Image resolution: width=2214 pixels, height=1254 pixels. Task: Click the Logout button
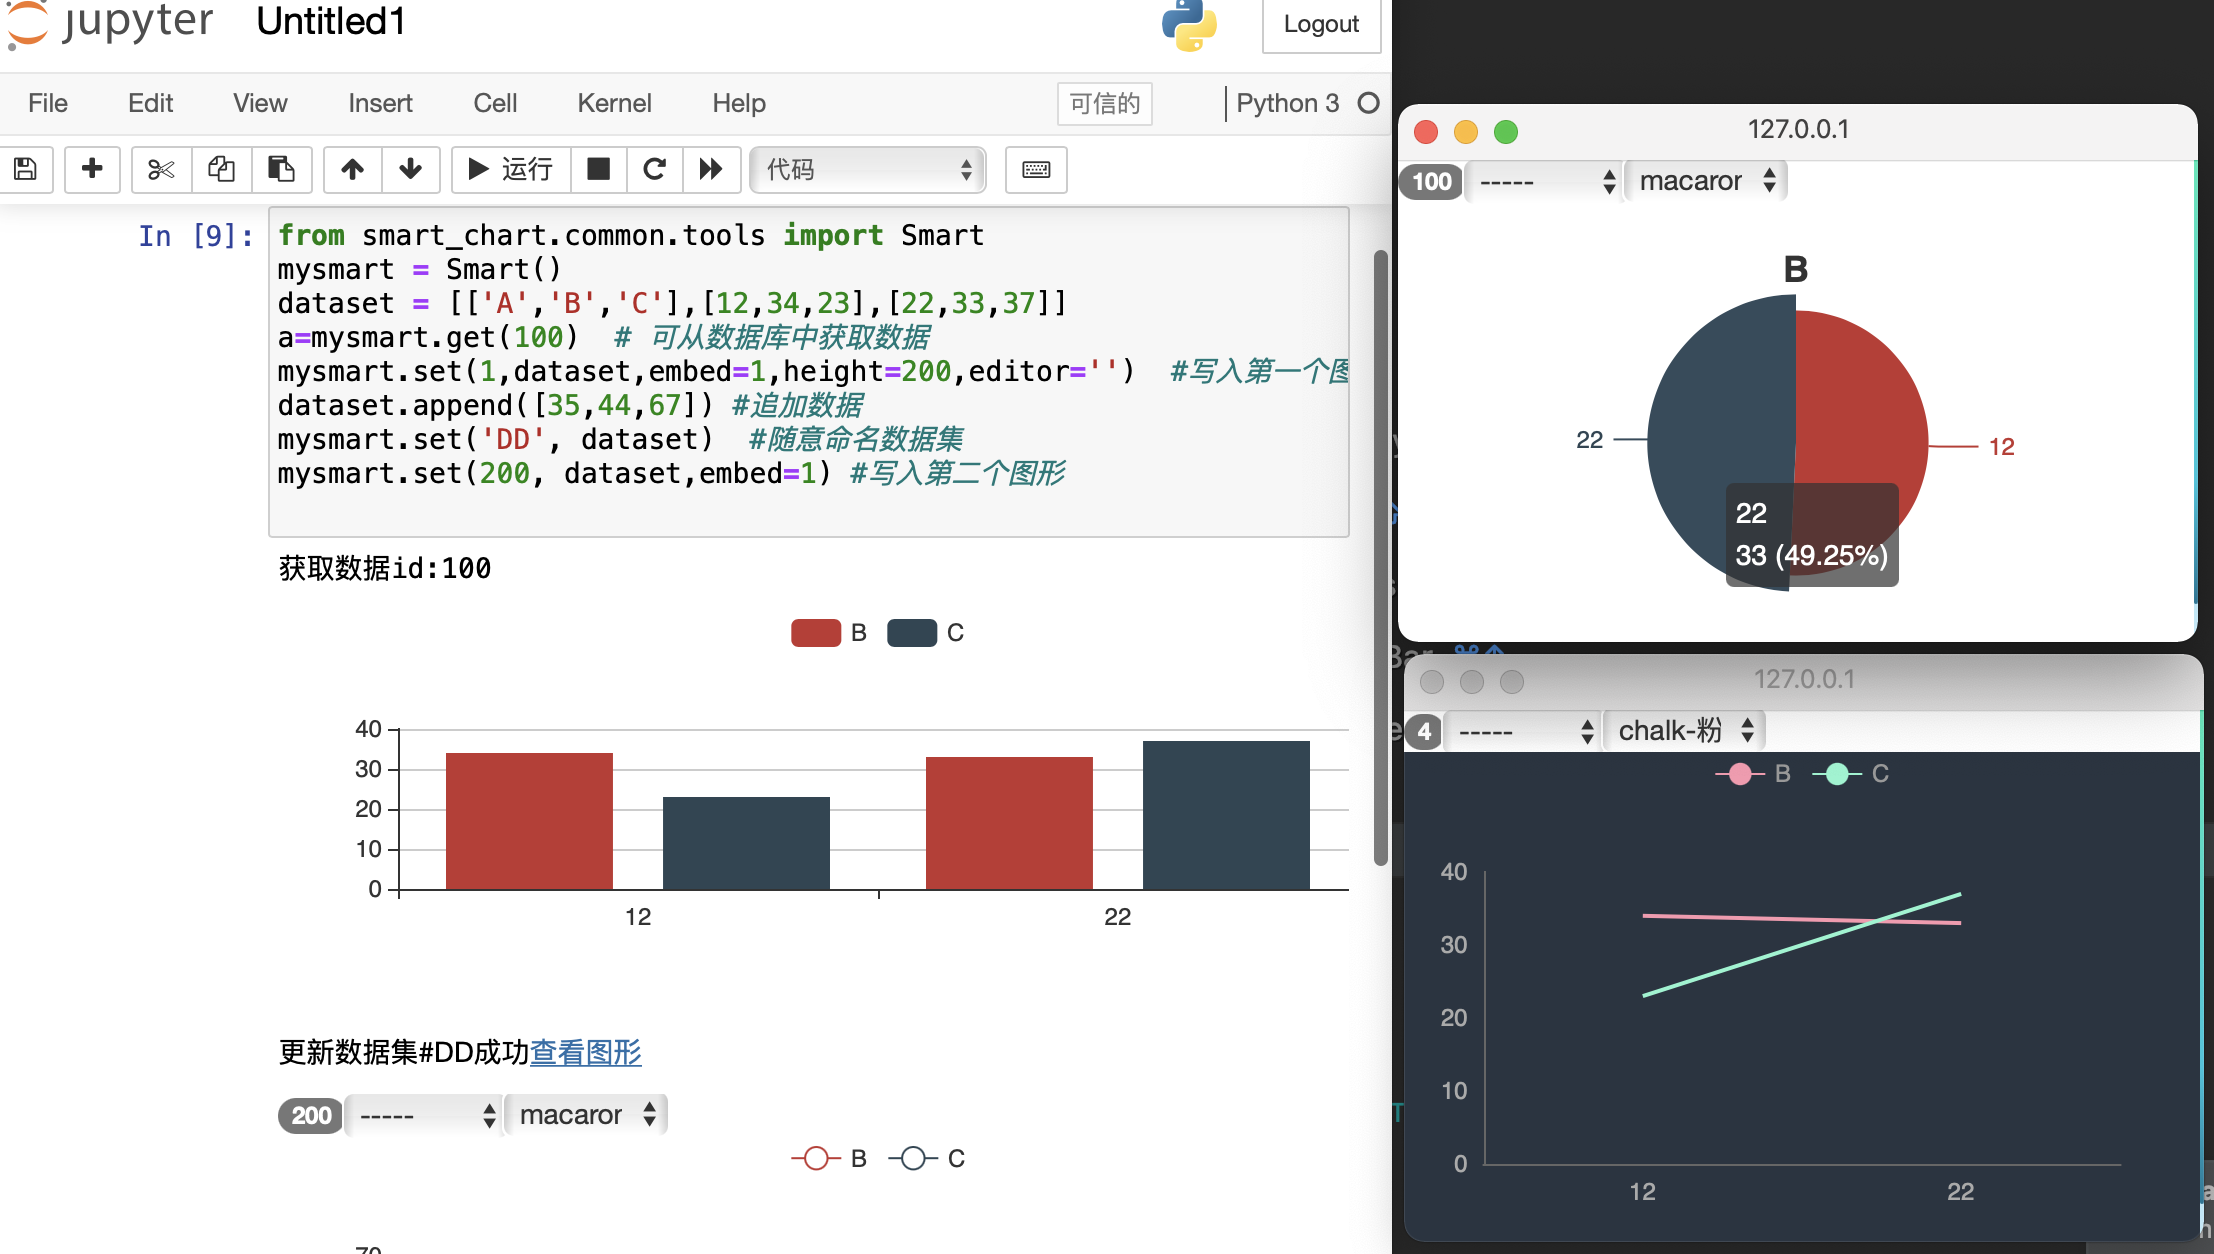1320,24
